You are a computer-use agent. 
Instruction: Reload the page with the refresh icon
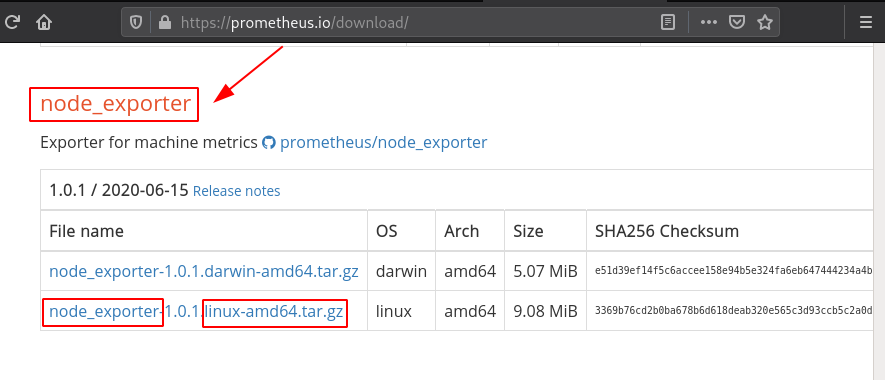pos(12,22)
